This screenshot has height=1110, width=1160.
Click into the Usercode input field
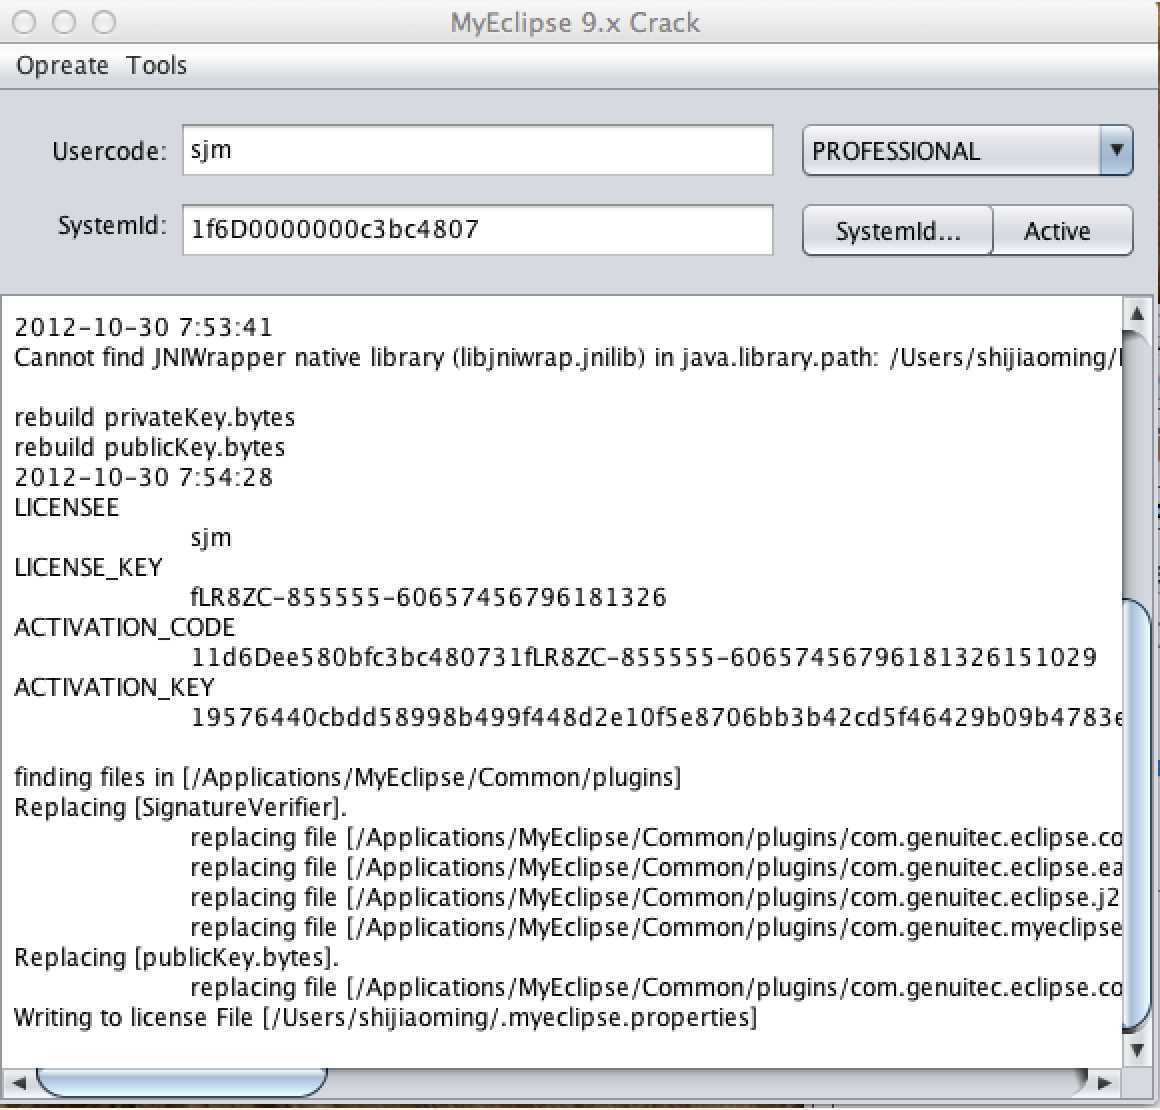477,150
